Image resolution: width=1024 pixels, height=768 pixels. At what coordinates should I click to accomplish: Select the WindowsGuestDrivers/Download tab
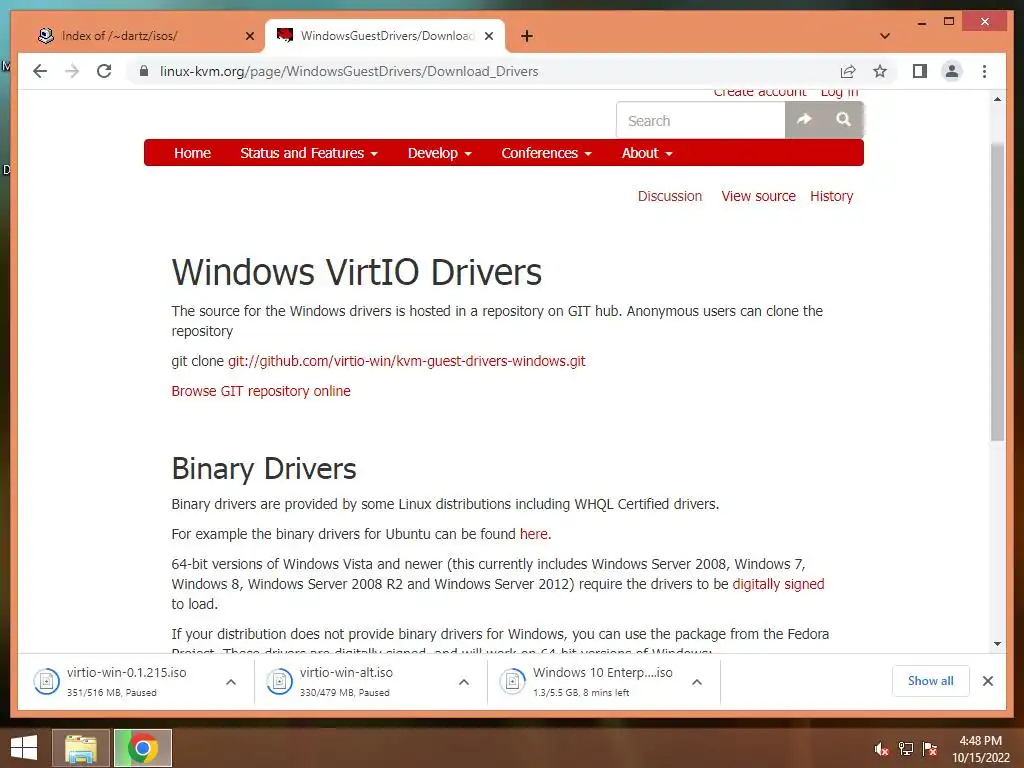[385, 36]
